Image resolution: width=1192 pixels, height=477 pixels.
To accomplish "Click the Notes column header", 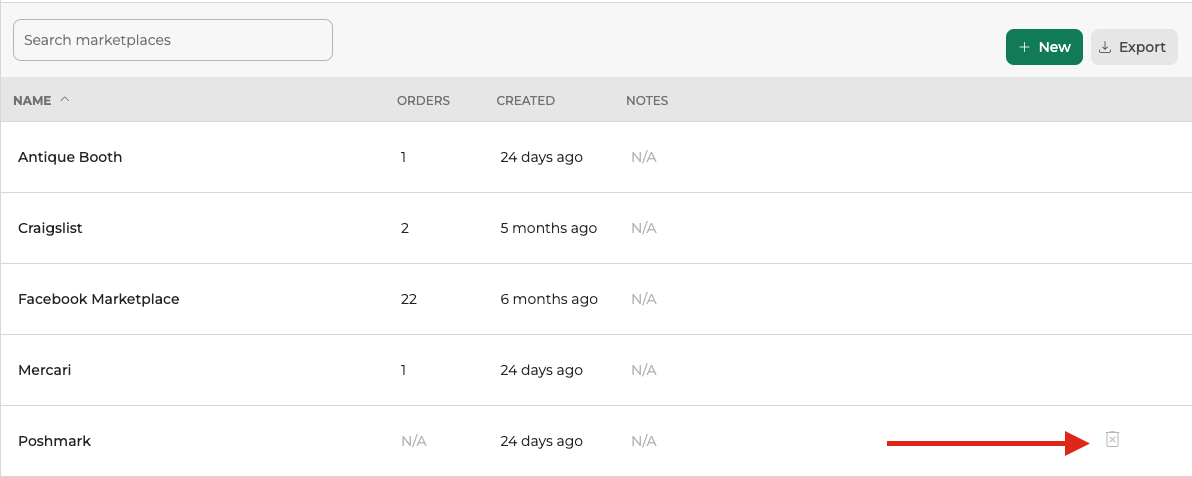I will 646,100.
